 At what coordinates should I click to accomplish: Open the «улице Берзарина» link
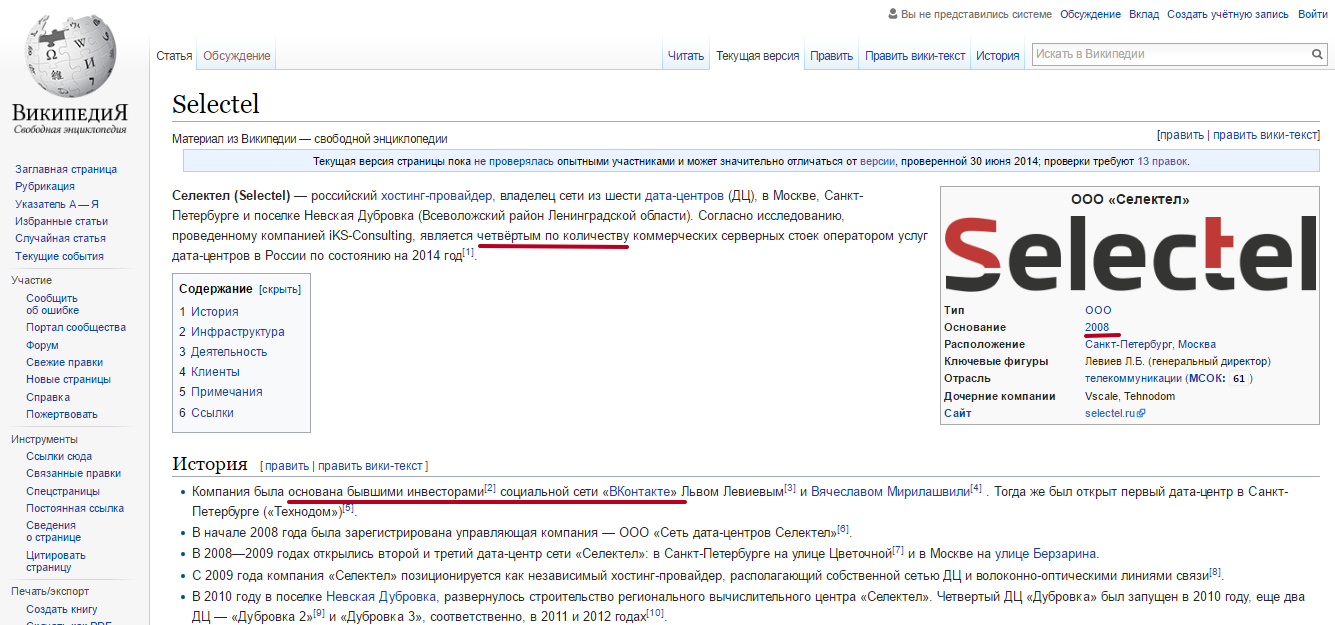click(1047, 553)
